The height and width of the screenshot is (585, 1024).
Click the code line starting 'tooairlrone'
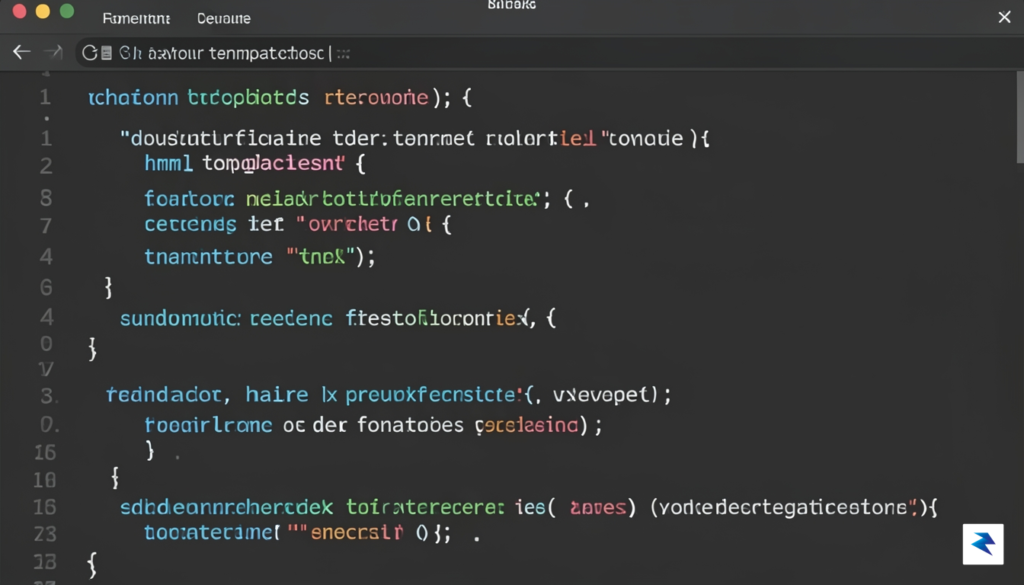coord(374,426)
